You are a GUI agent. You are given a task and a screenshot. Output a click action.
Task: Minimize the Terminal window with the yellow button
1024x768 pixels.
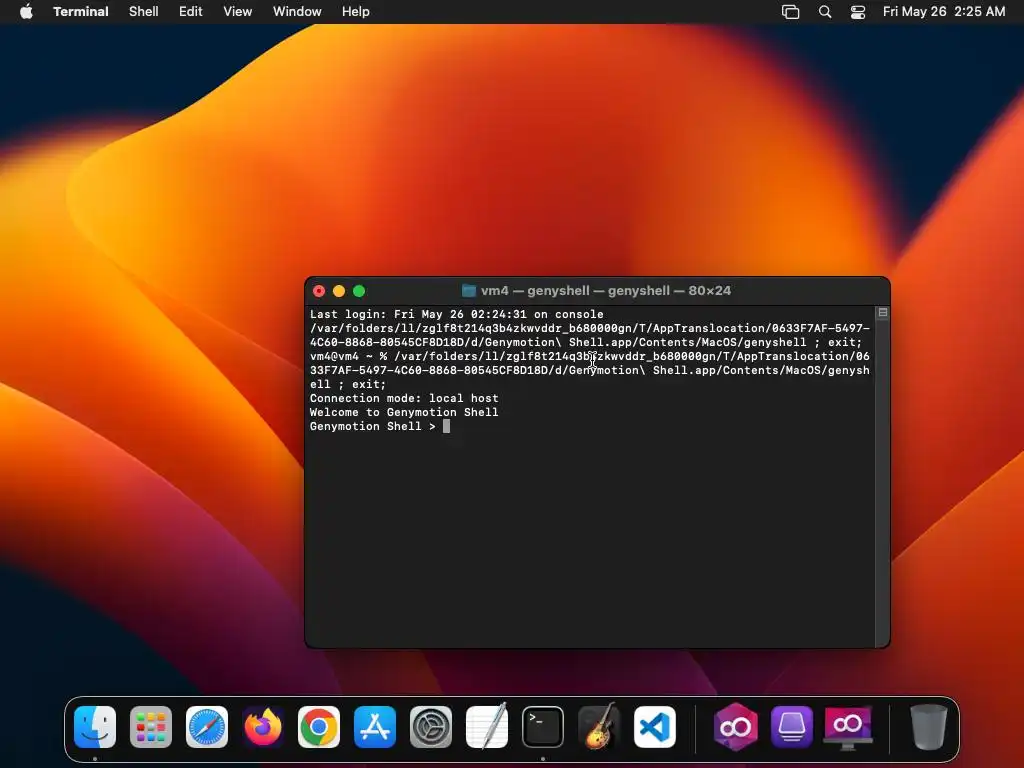point(339,291)
